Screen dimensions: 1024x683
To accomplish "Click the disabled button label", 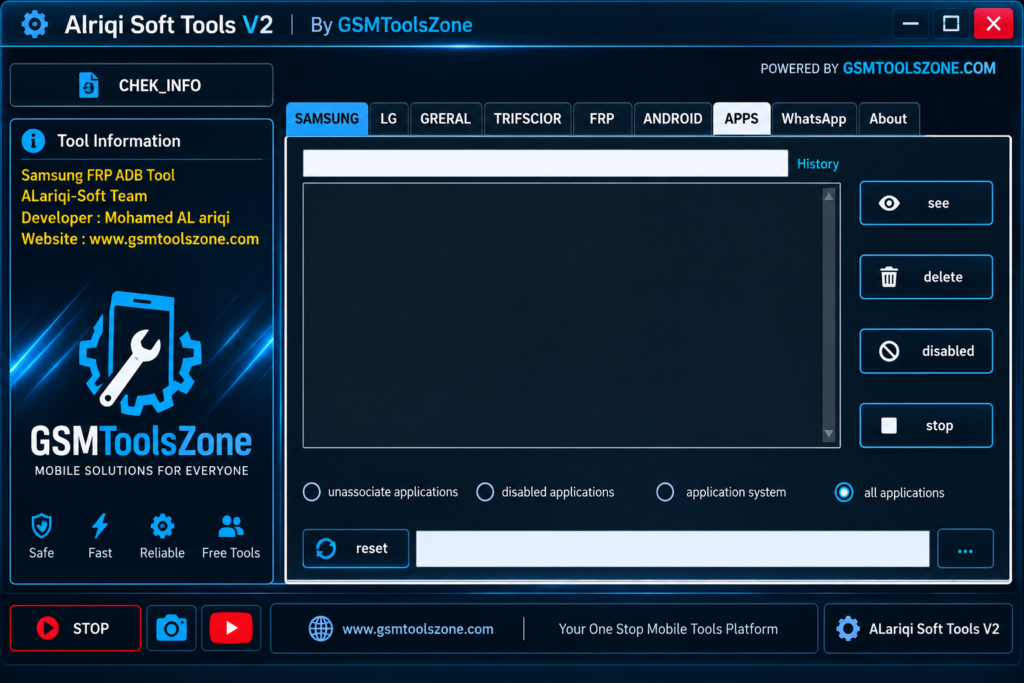I will tap(948, 351).
